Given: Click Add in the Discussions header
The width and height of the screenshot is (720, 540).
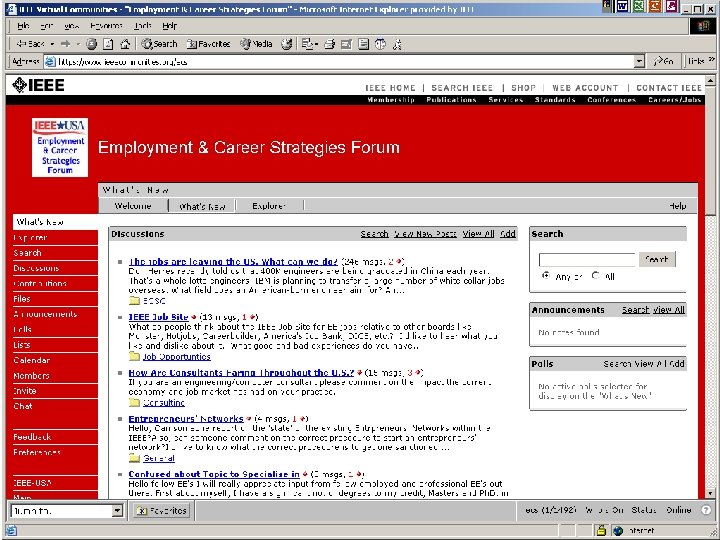Looking at the screenshot, I should pos(507,234).
